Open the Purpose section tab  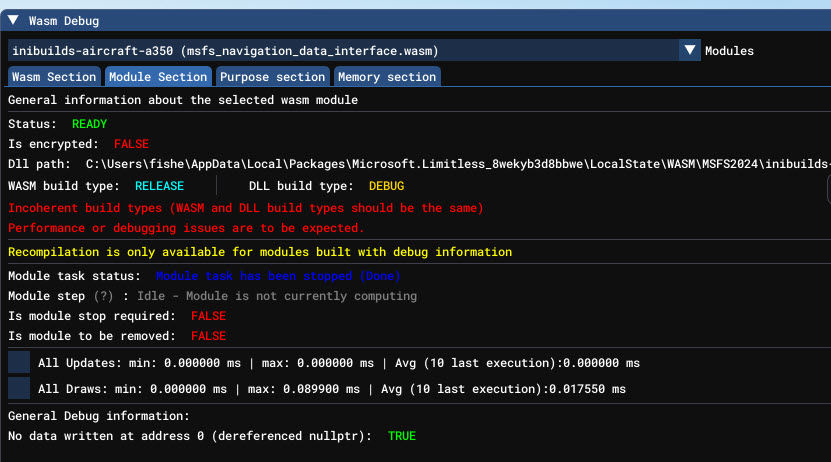[x=272, y=77]
